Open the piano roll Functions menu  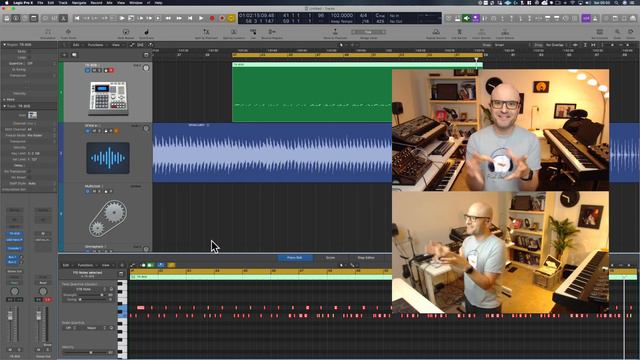85,265
